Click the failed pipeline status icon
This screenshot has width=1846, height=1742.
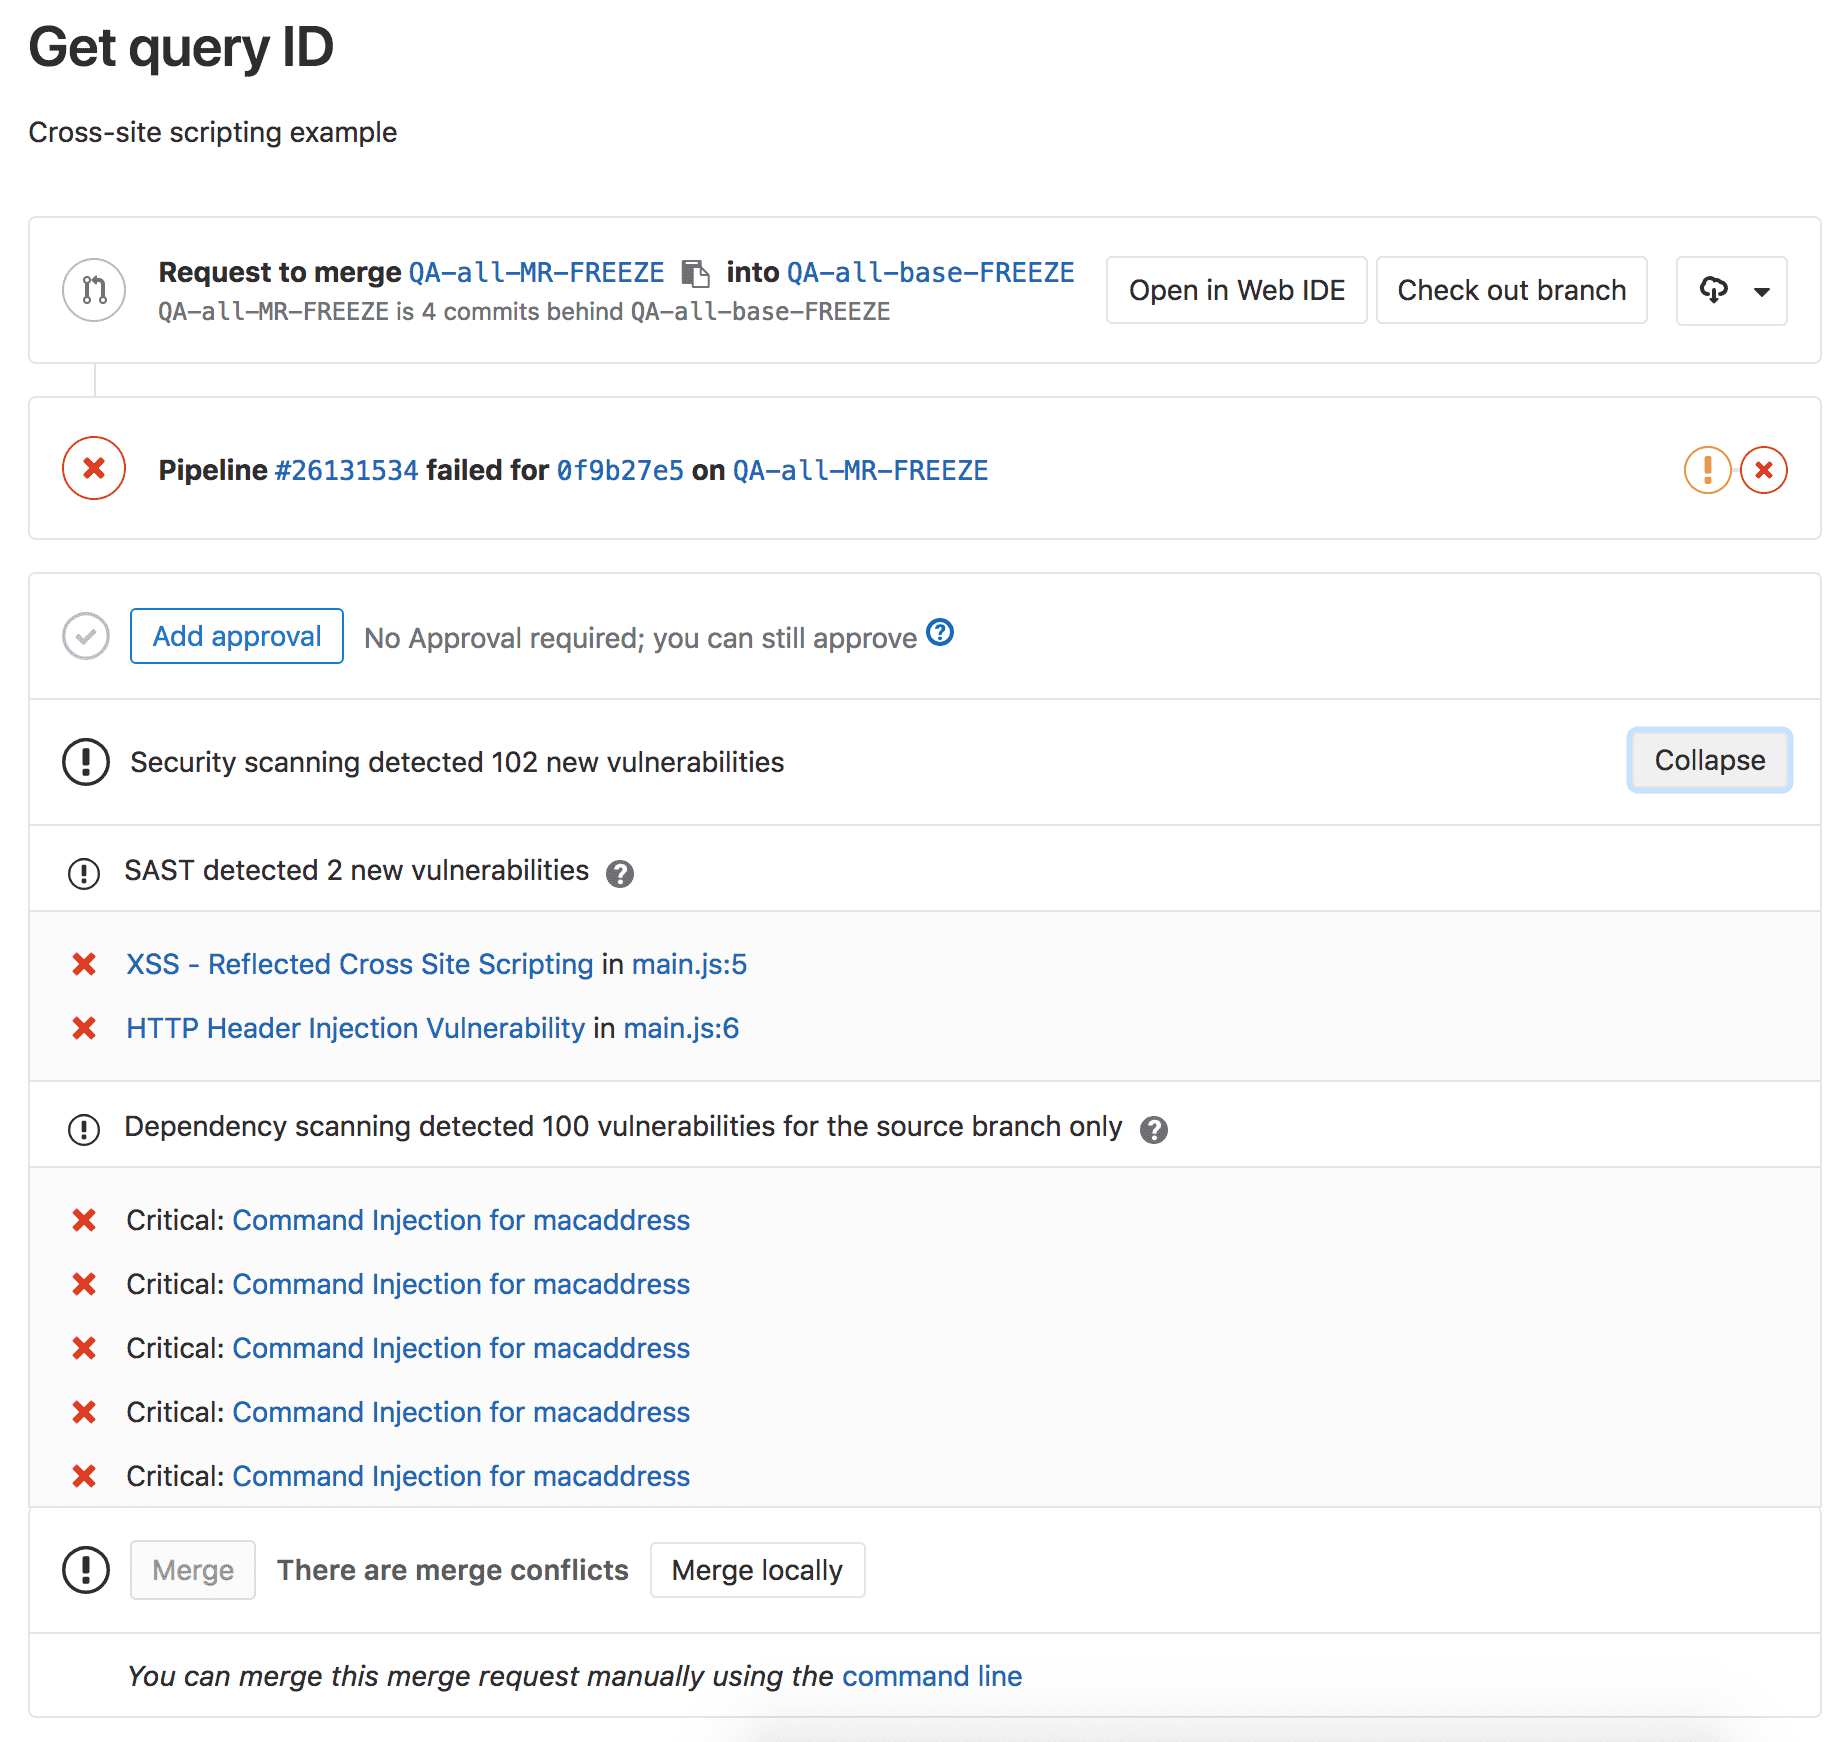tap(93, 468)
